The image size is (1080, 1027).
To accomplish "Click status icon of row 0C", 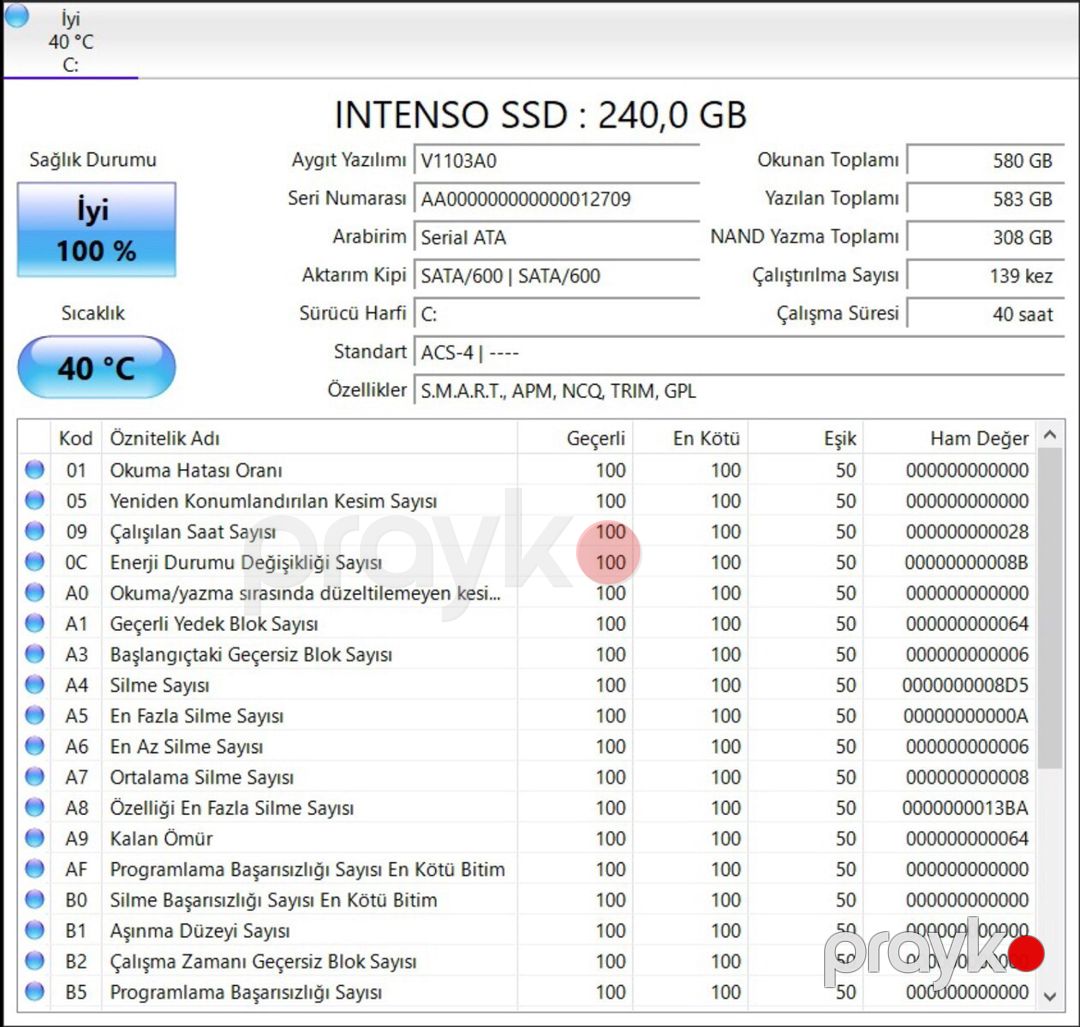I will [34, 562].
